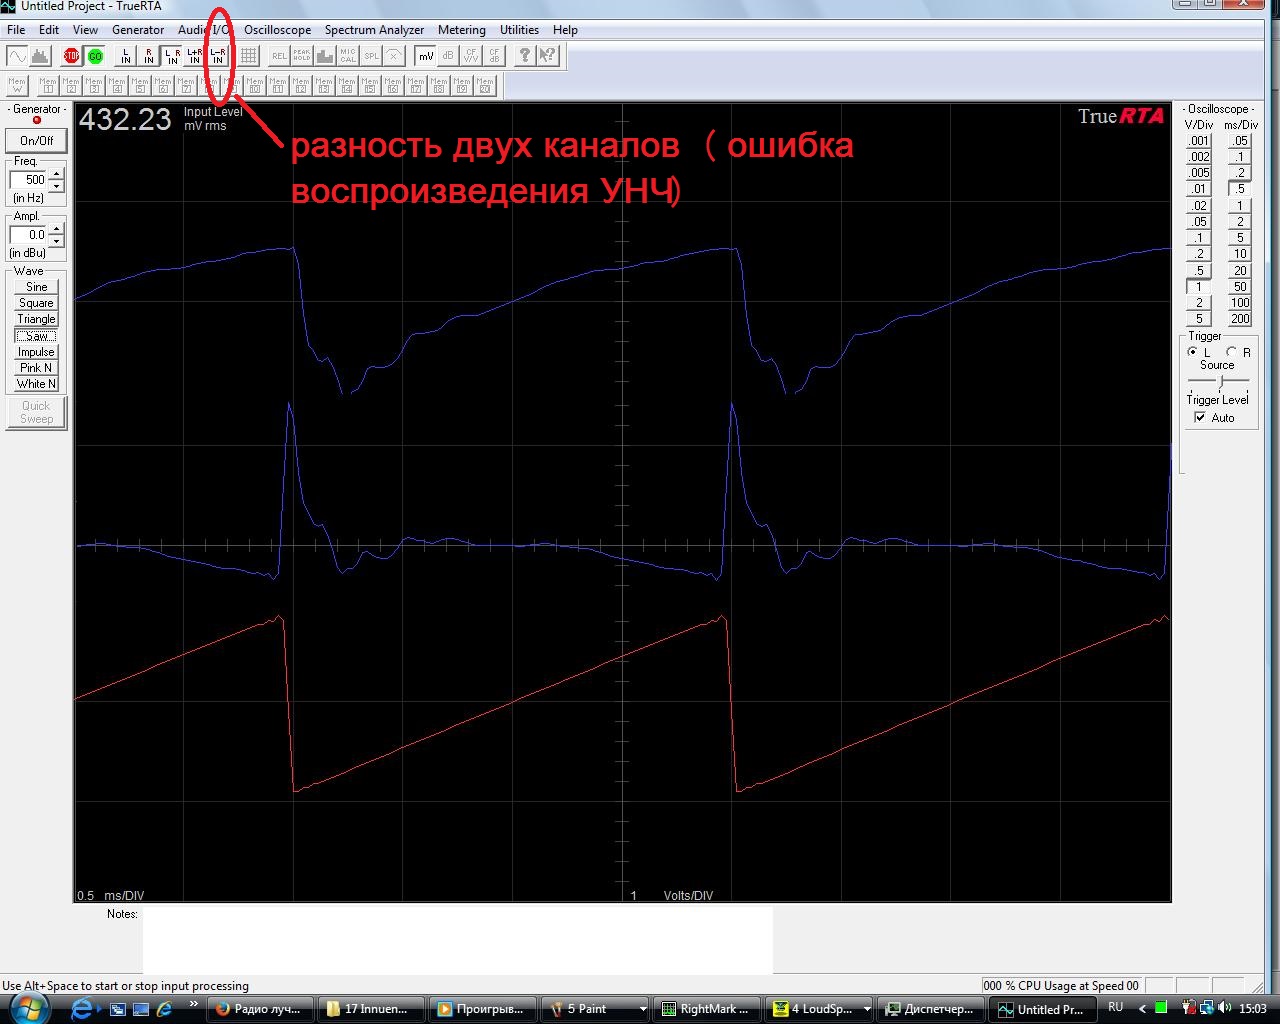
Task: Click the Mem 10 memory icon
Action: coord(255,86)
